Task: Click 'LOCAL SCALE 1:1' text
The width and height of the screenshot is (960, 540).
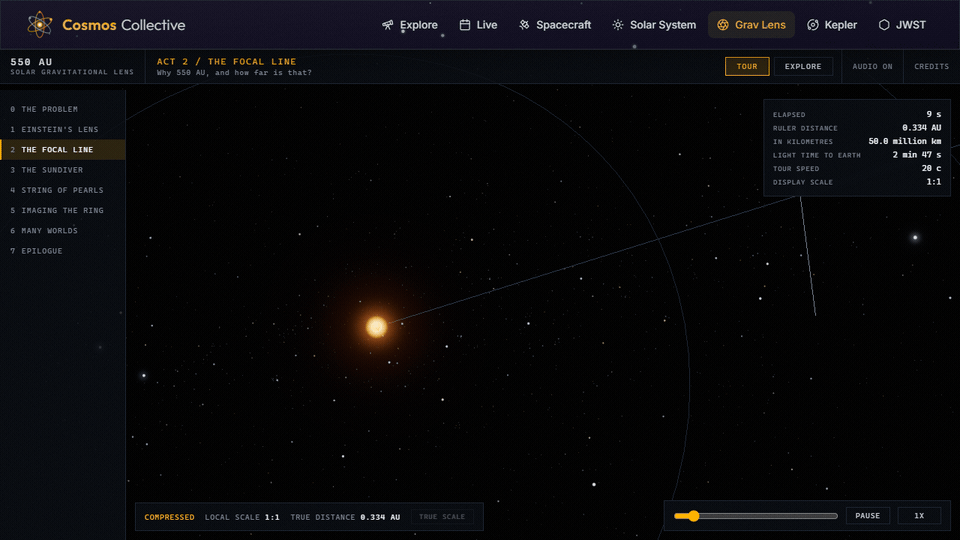Action: (x=242, y=517)
